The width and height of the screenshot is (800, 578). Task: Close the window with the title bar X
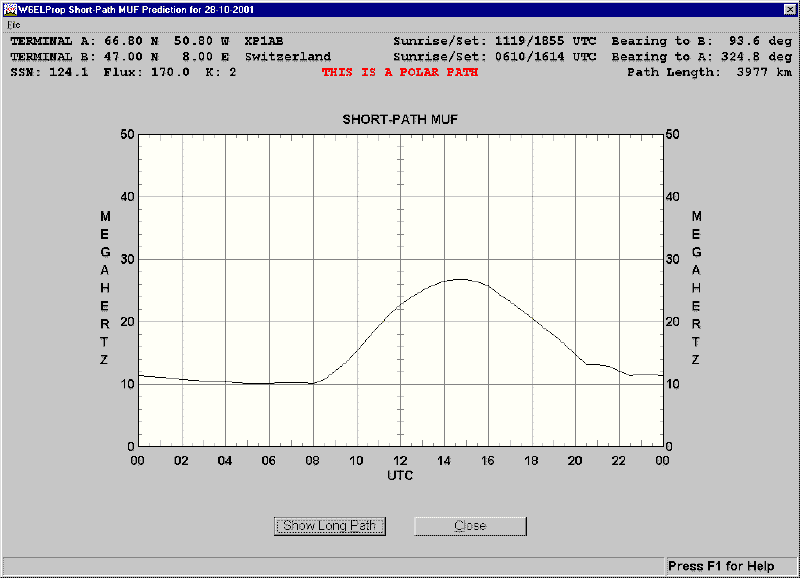(x=789, y=9)
